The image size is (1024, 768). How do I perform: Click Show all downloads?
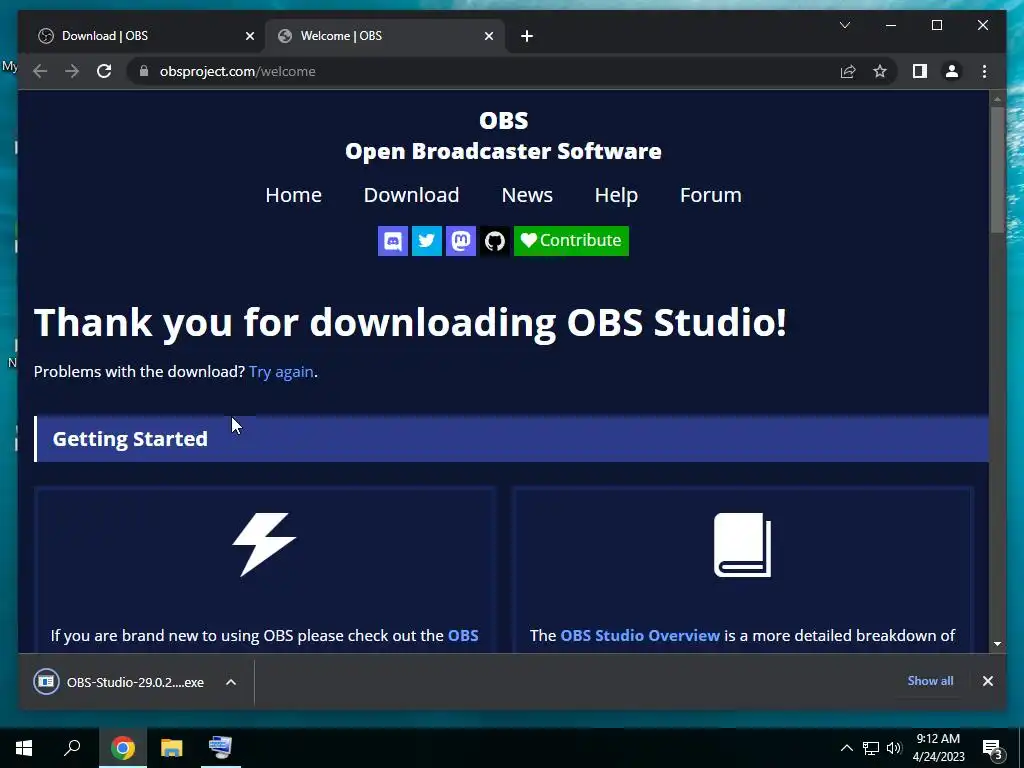pos(930,680)
